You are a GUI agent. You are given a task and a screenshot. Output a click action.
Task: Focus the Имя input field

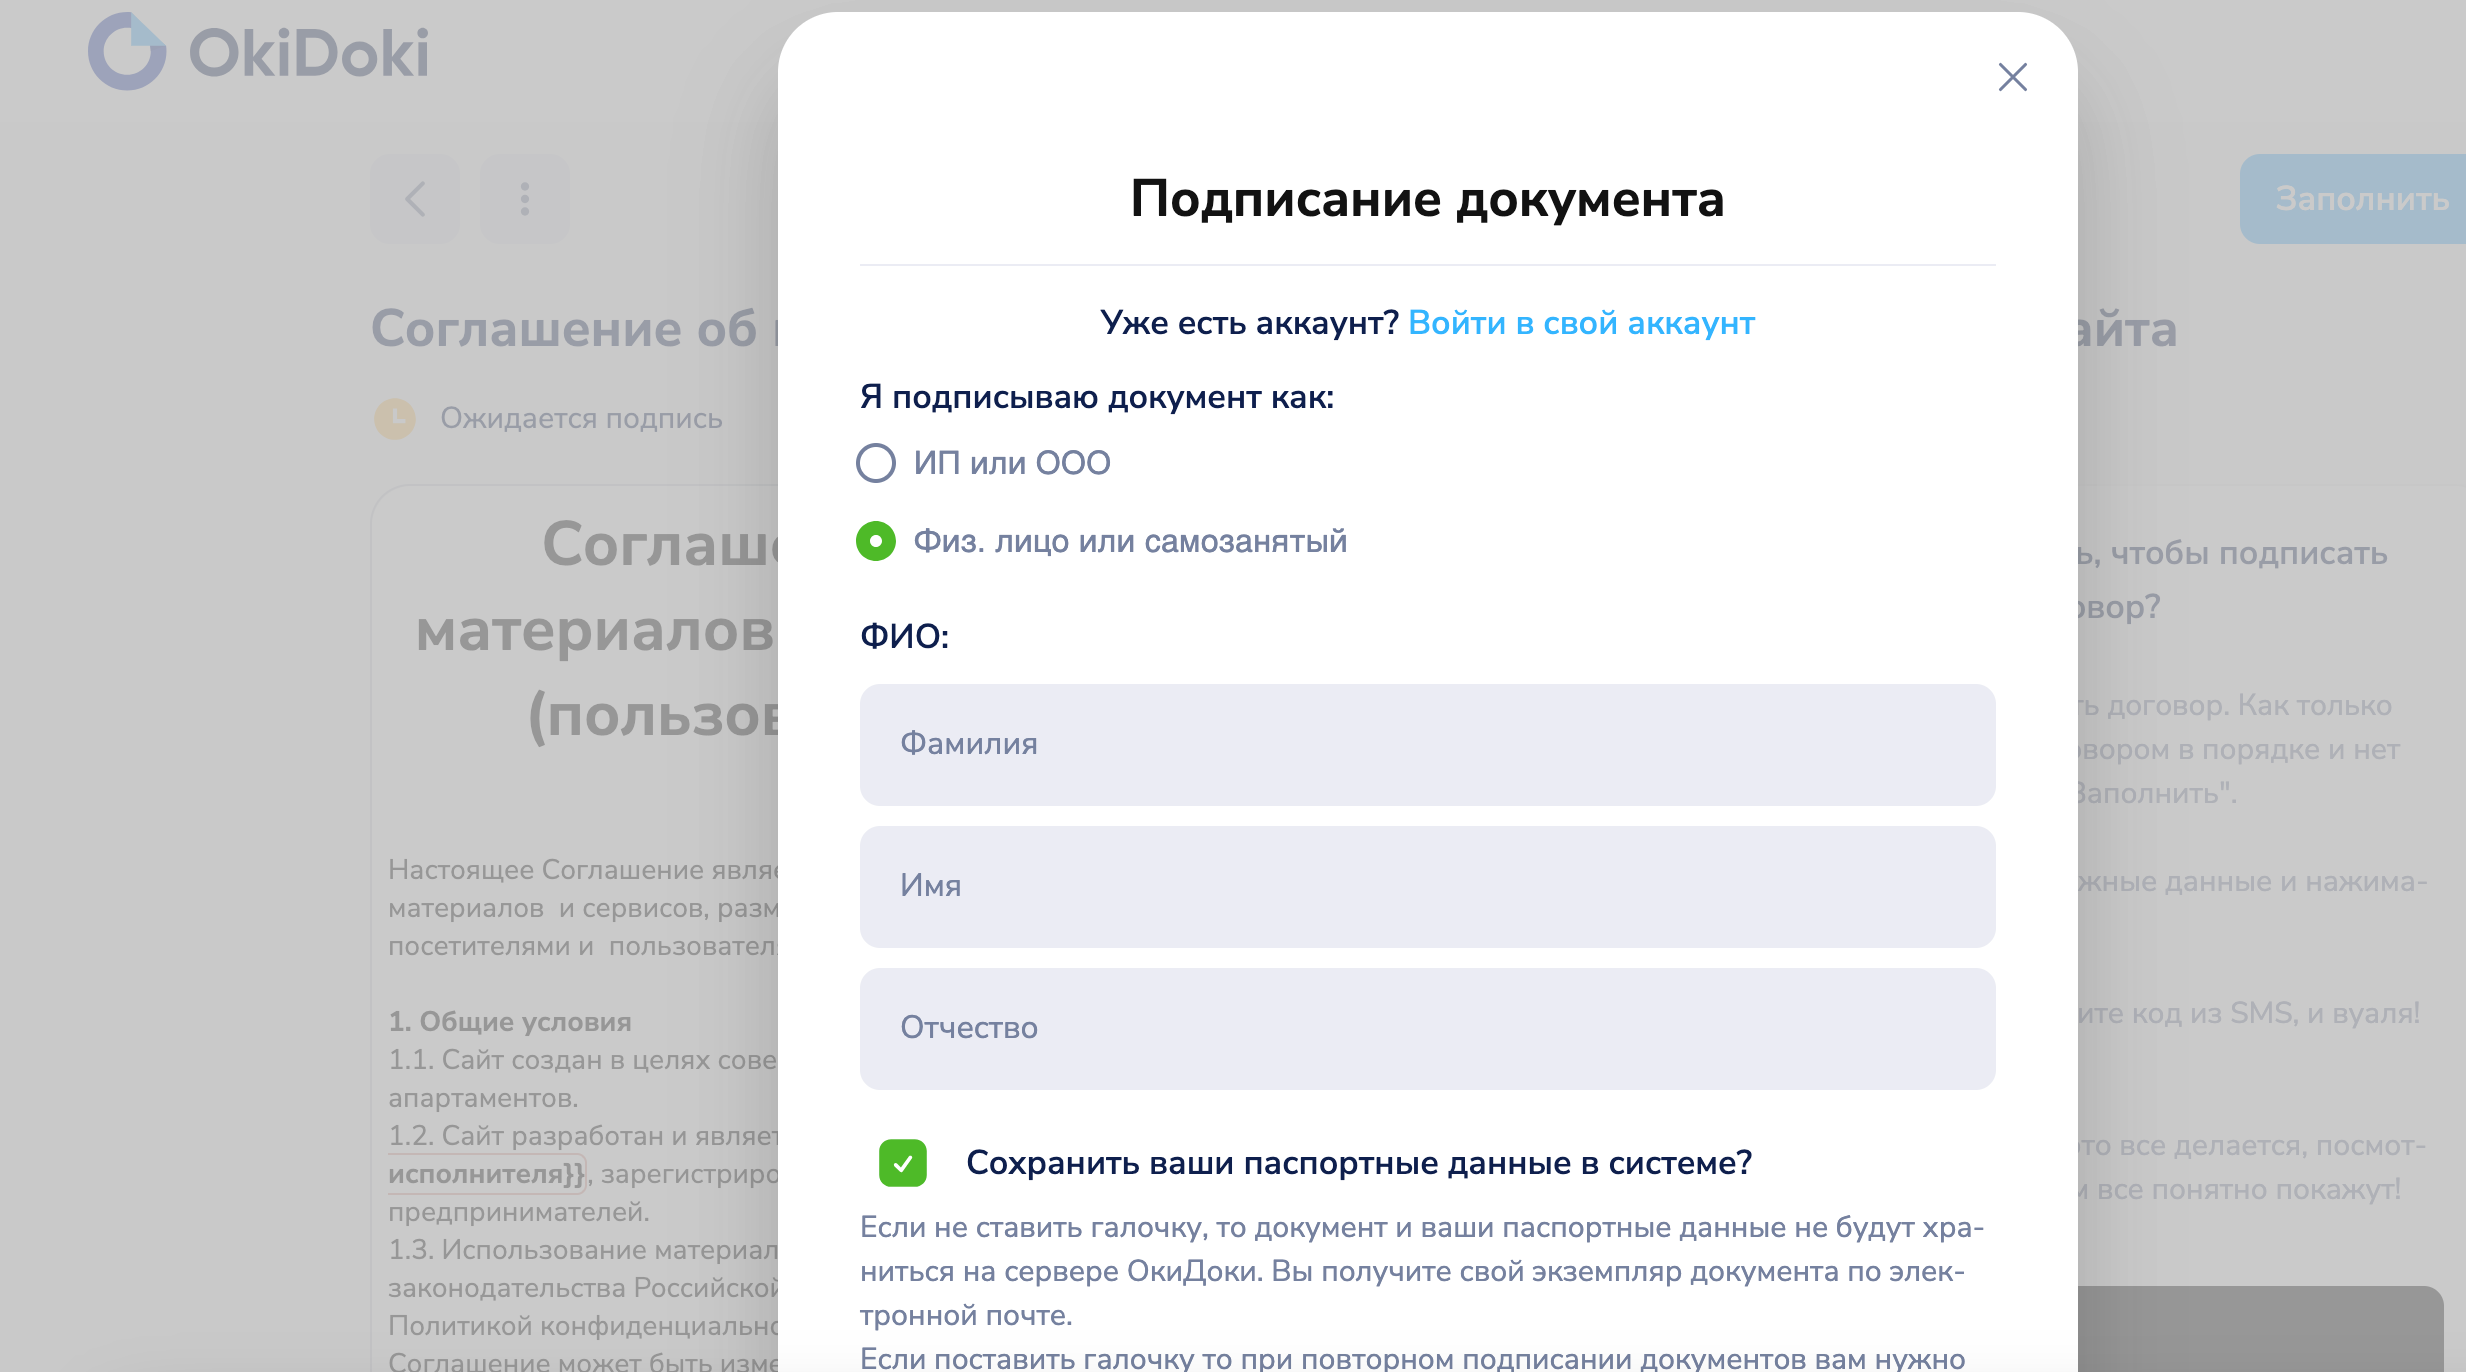point(1427,887)
